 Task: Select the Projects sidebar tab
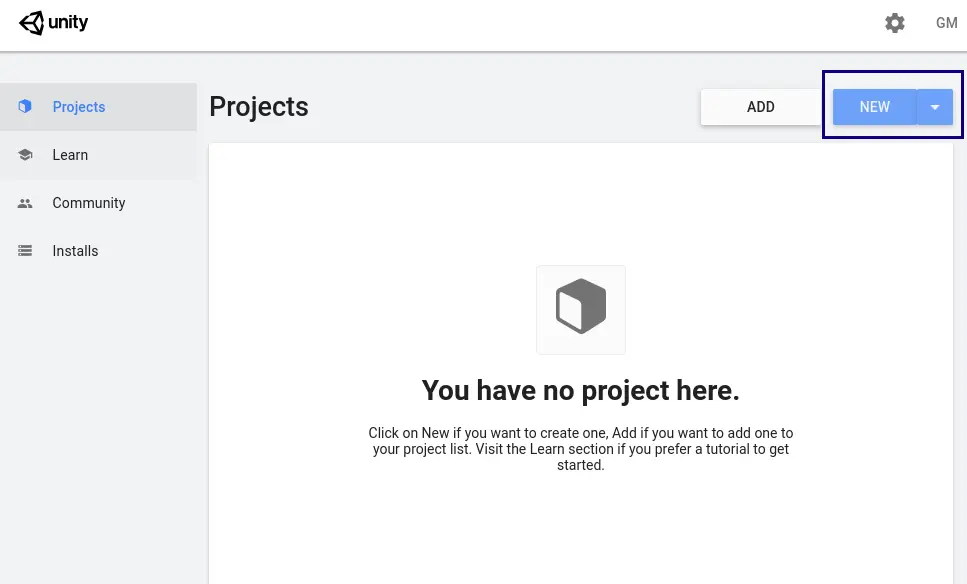pos(99,107)
